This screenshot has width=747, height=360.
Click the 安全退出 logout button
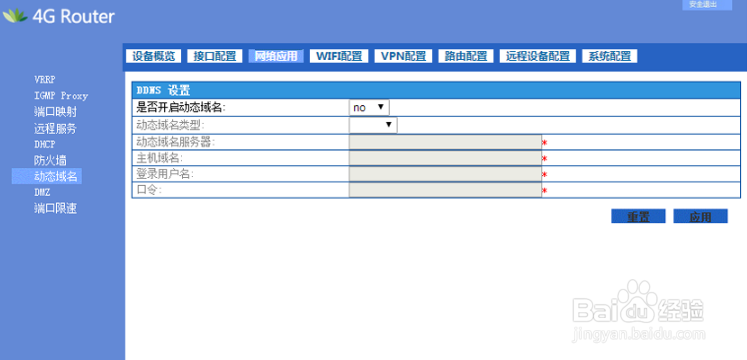point(707,4)
